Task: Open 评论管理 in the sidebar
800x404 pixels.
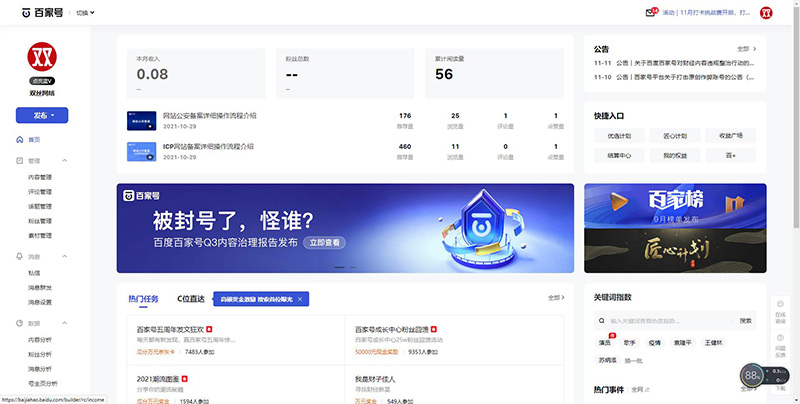Action: point(40,192)
